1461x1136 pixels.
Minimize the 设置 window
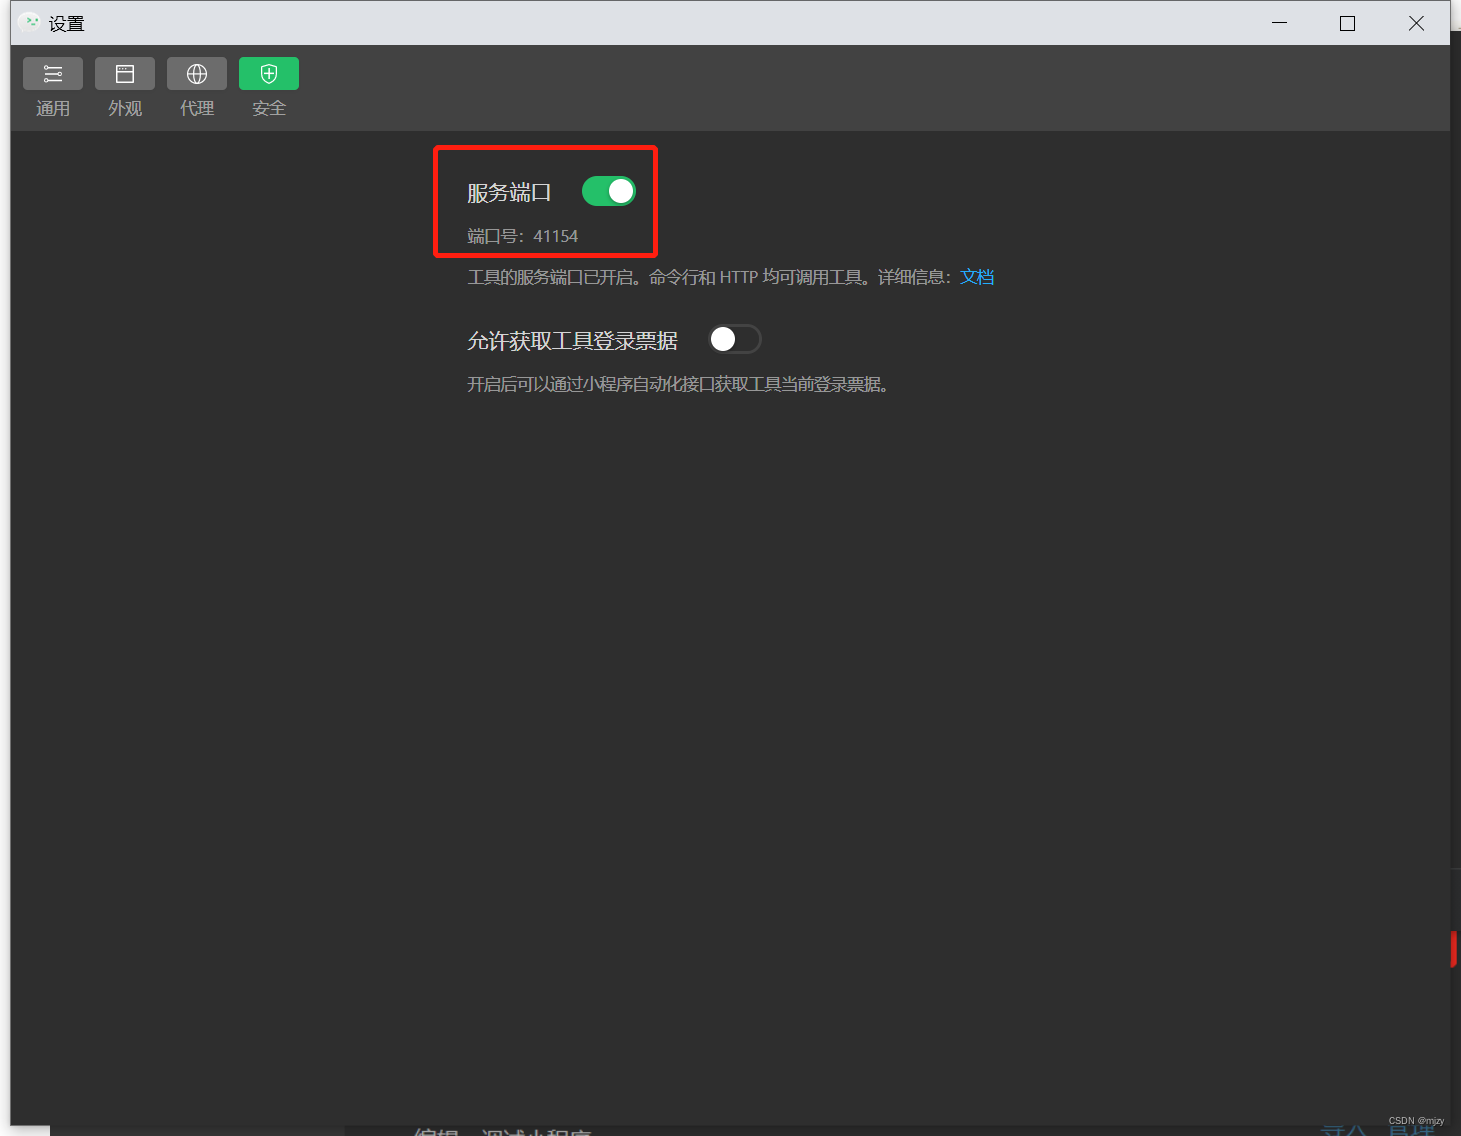(x=1279, y=23)
